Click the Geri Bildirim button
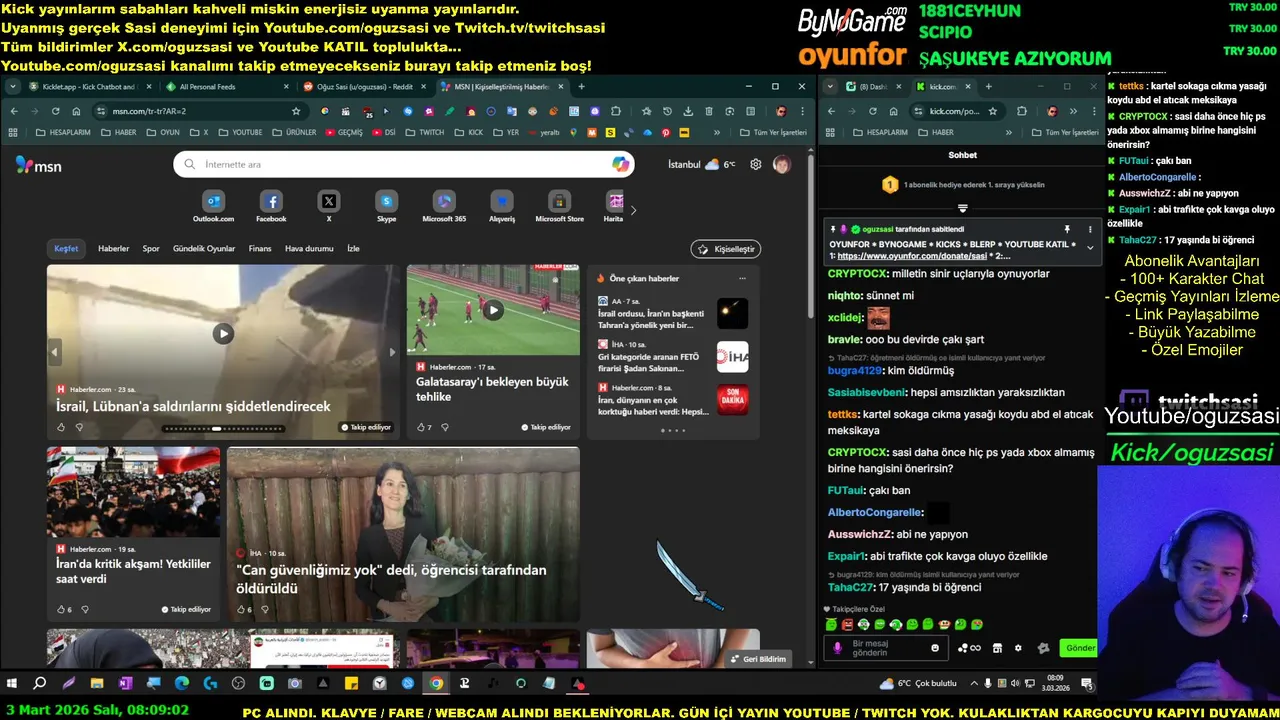 759,659
